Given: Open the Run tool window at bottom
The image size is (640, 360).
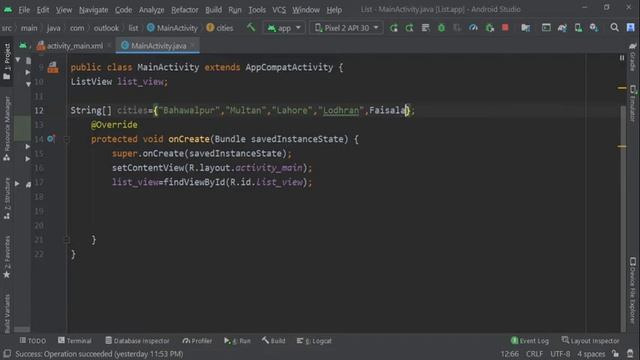Looking at the screenshot, I should point(237,340).
